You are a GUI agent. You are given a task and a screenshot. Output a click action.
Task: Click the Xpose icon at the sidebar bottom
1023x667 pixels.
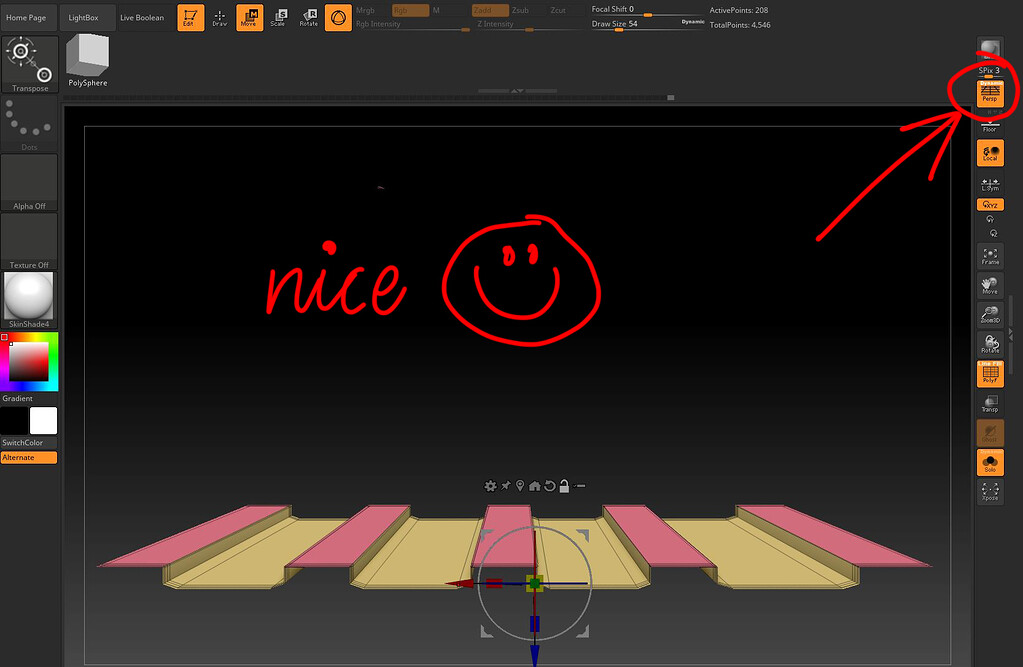989,491
